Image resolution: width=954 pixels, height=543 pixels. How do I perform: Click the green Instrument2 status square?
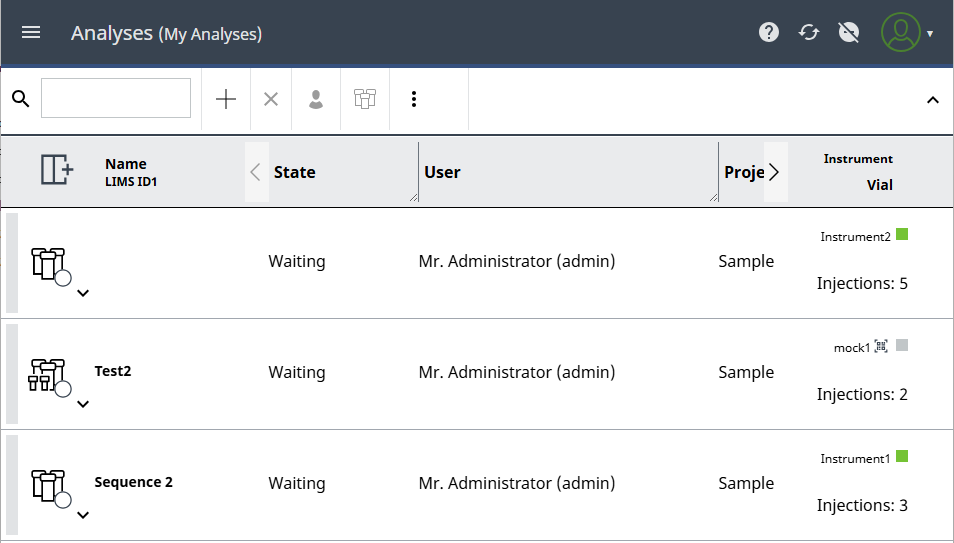902,235
